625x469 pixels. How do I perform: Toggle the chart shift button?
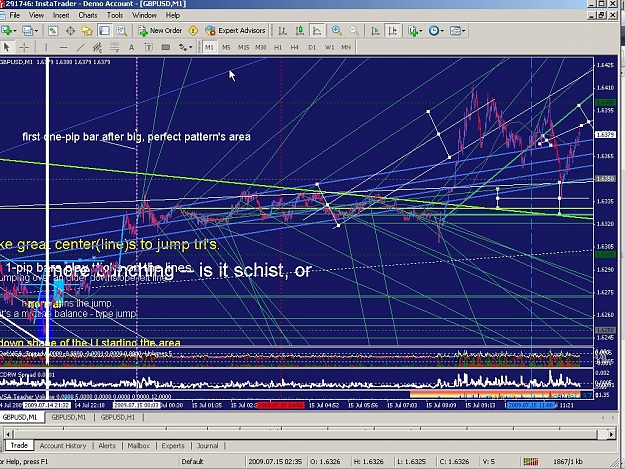(x=393, y=31)
